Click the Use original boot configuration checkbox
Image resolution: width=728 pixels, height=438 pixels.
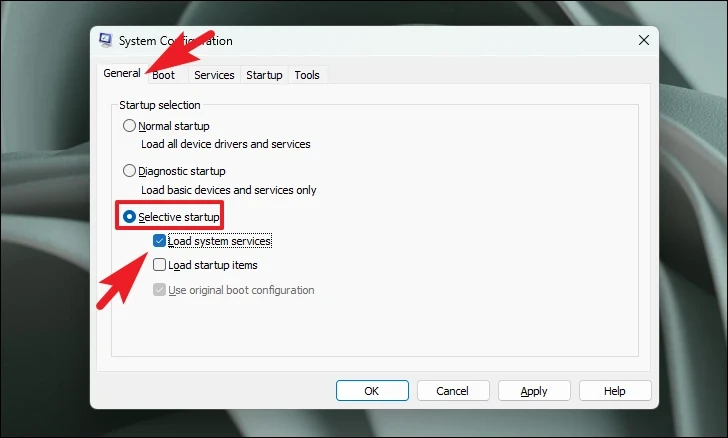(159, 290)
